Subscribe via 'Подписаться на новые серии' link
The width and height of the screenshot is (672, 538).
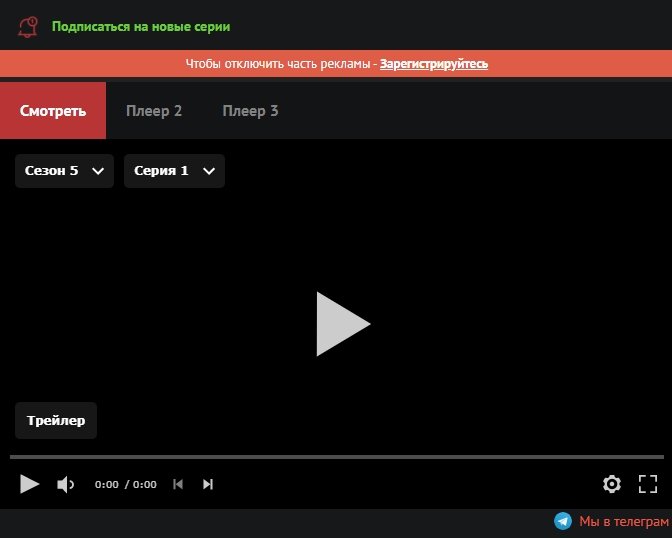[141, 27]
